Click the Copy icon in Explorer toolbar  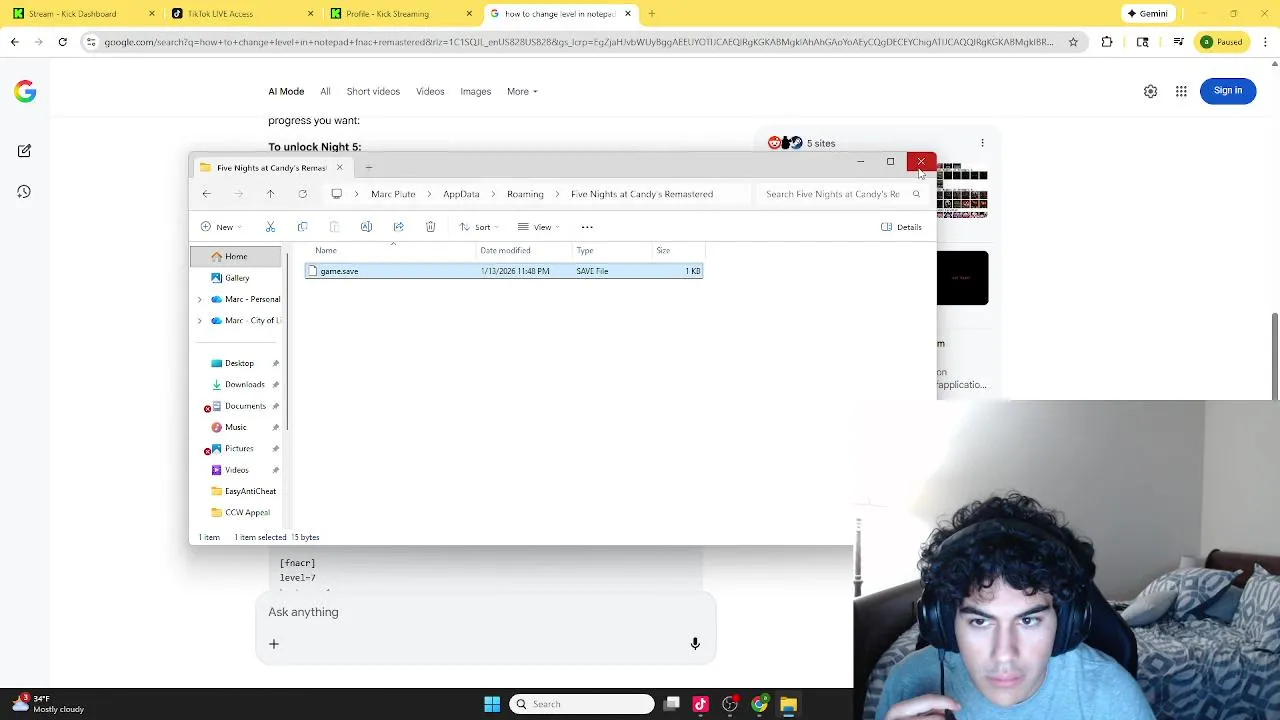pyautogui.click(x=302, y=227)
